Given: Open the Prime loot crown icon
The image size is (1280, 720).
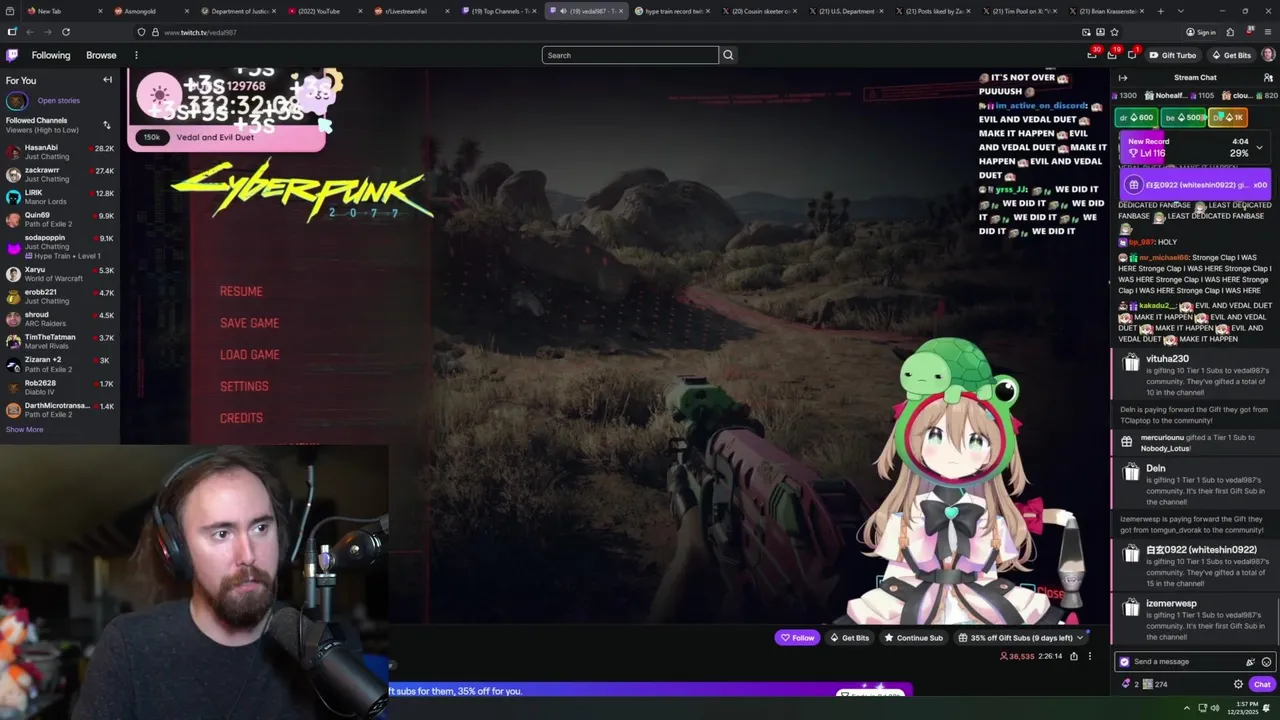Looking at the screenshot, I should (x=1092, y=55).
